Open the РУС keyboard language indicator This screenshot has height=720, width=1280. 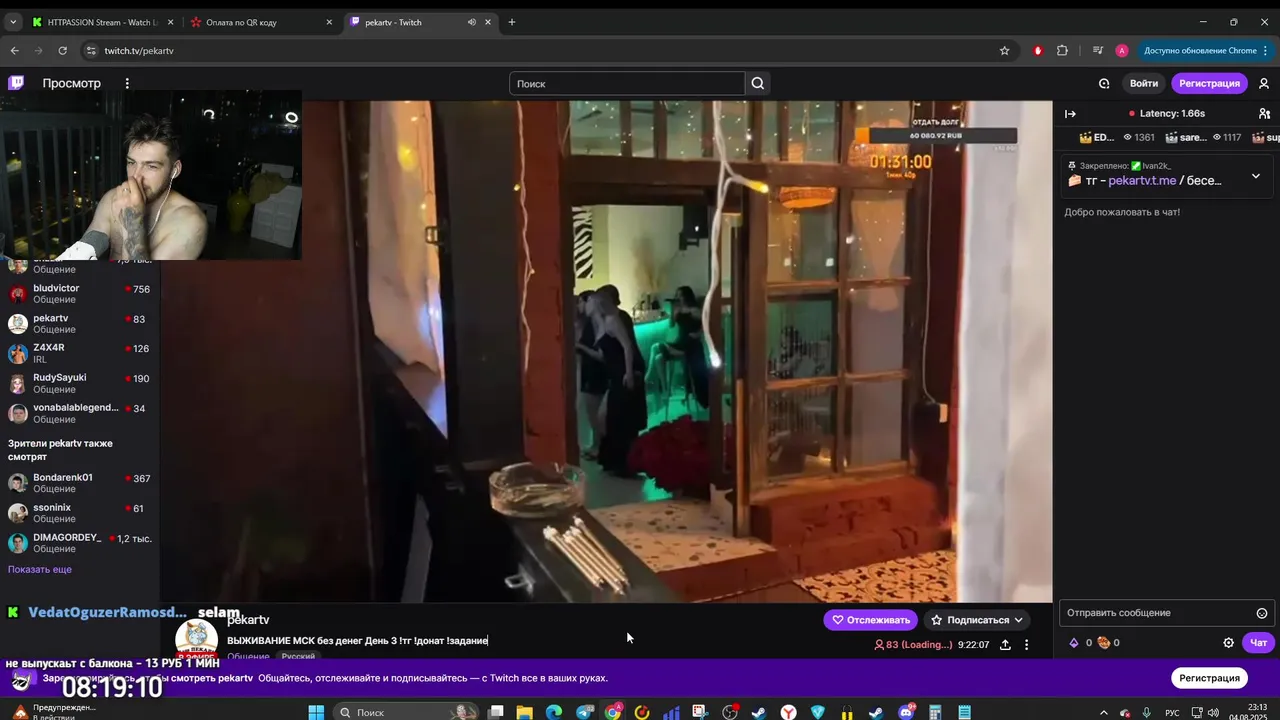pyautogui.click(x=1172, y=713)
